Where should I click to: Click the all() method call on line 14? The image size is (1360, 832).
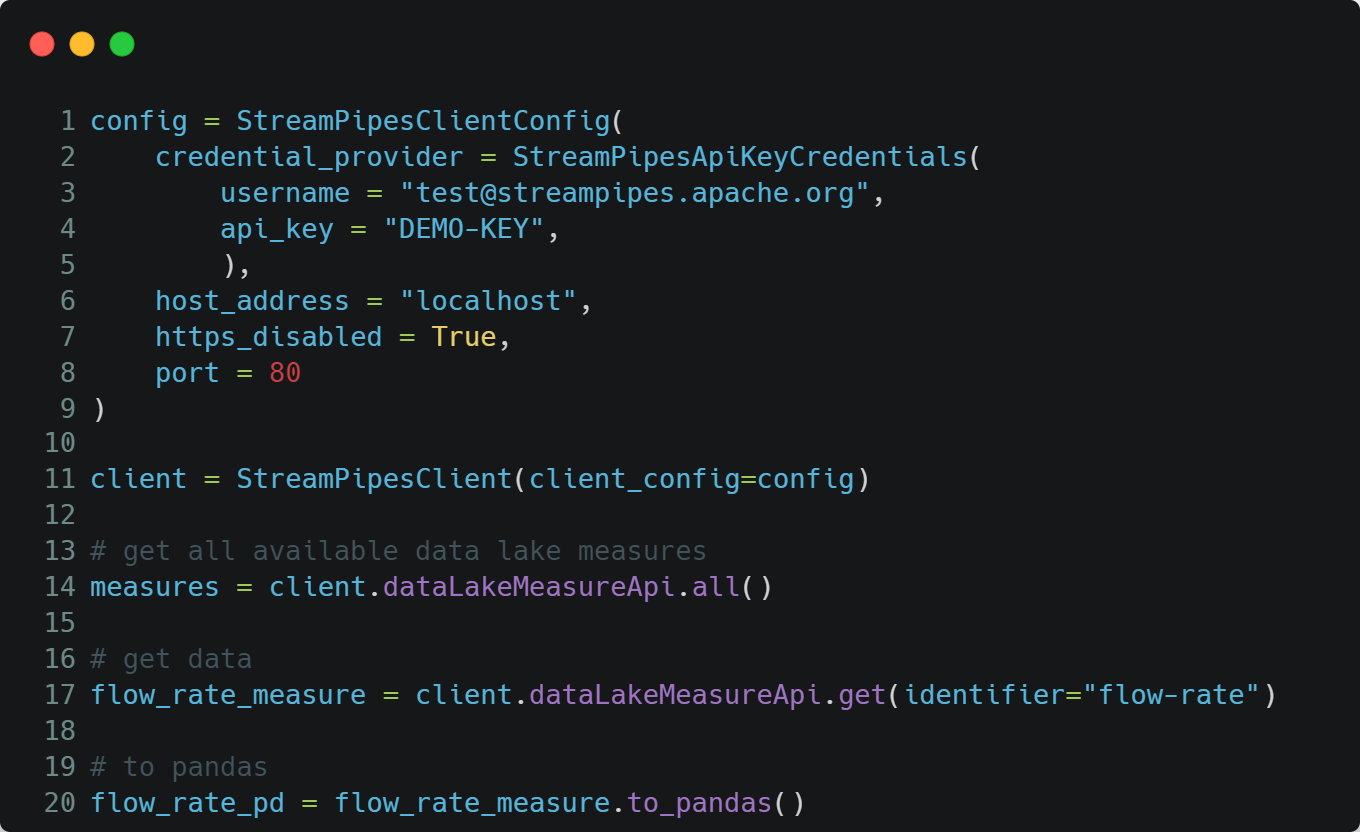tap(716, 587)
